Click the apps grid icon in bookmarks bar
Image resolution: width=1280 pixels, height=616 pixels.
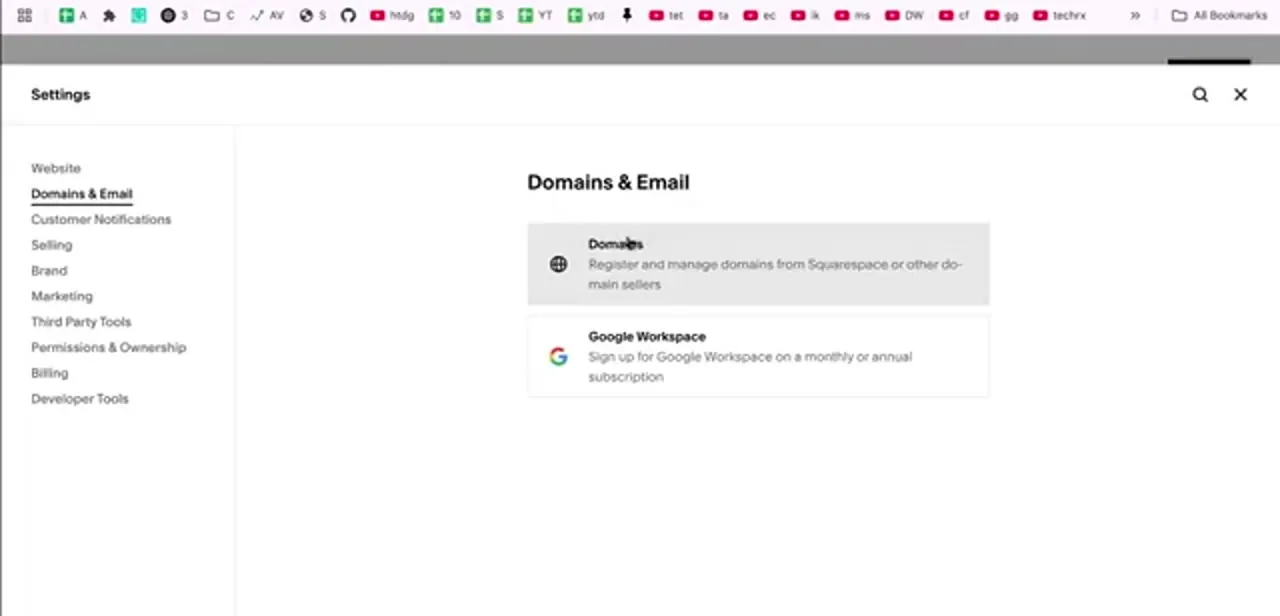tap(25, 15)
